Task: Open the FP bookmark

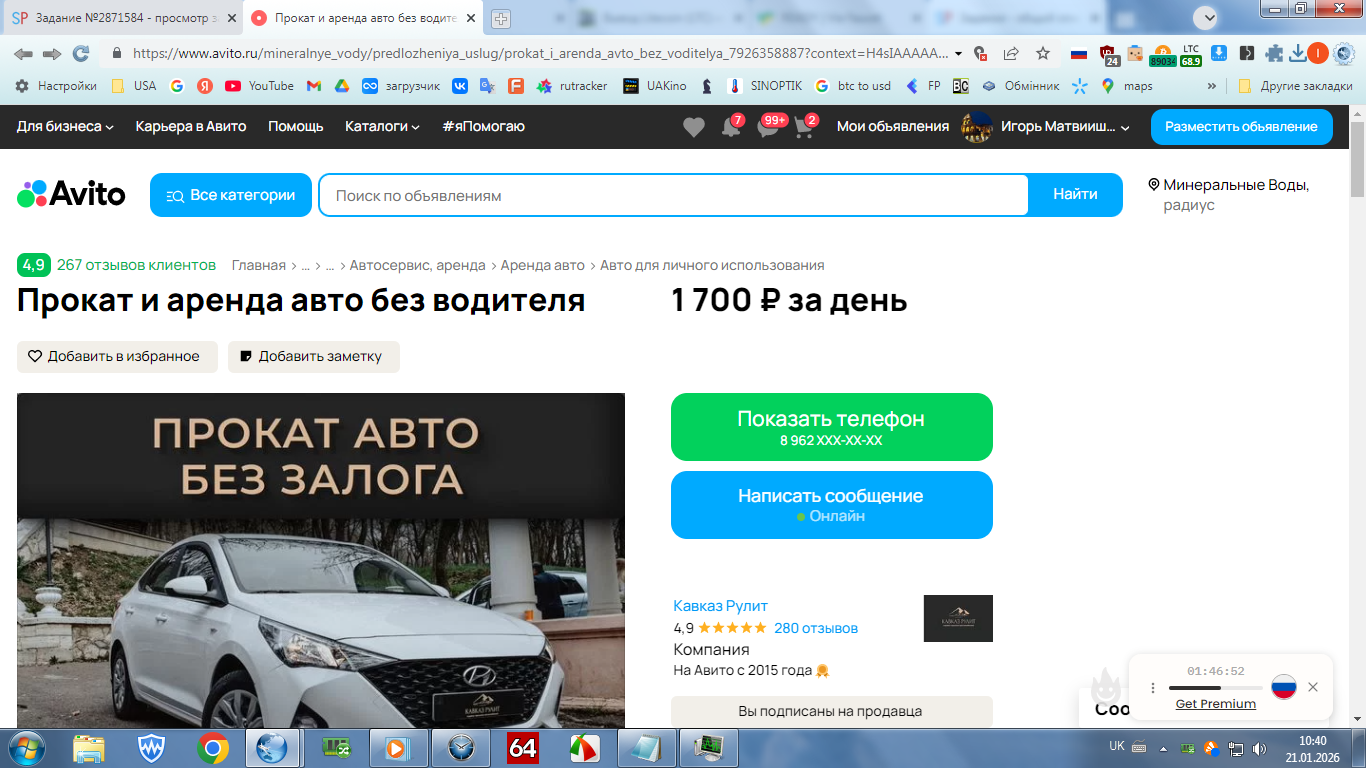Action: click(x=923, y=86)
